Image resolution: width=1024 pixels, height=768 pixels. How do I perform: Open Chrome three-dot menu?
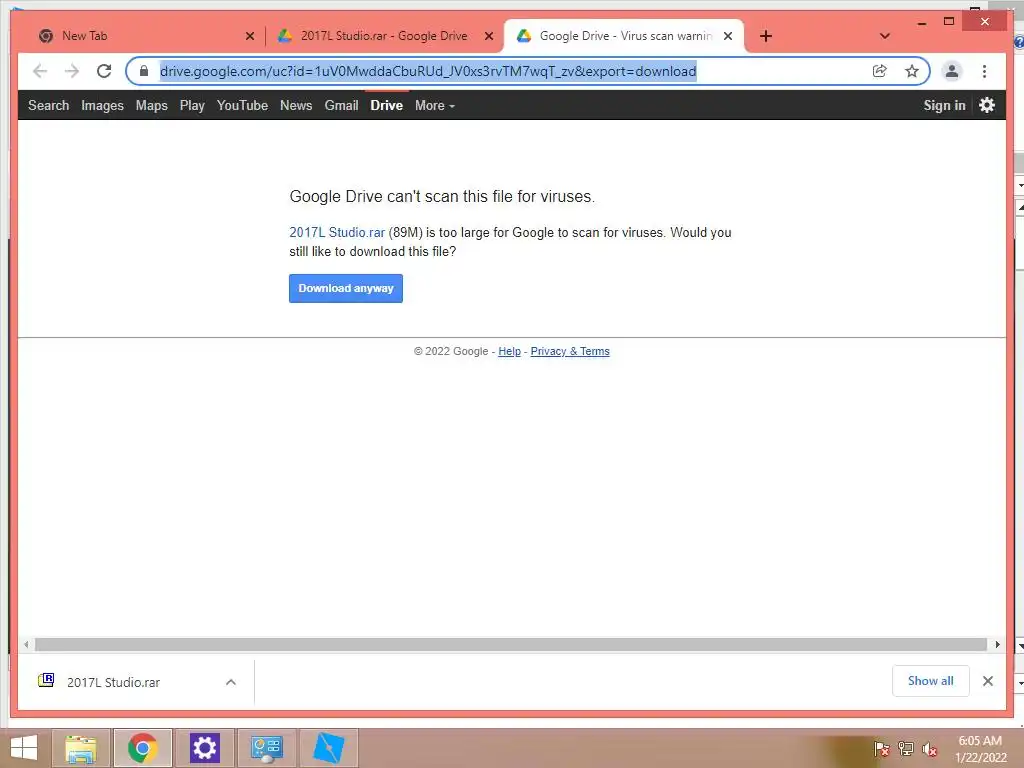[984, 71]
